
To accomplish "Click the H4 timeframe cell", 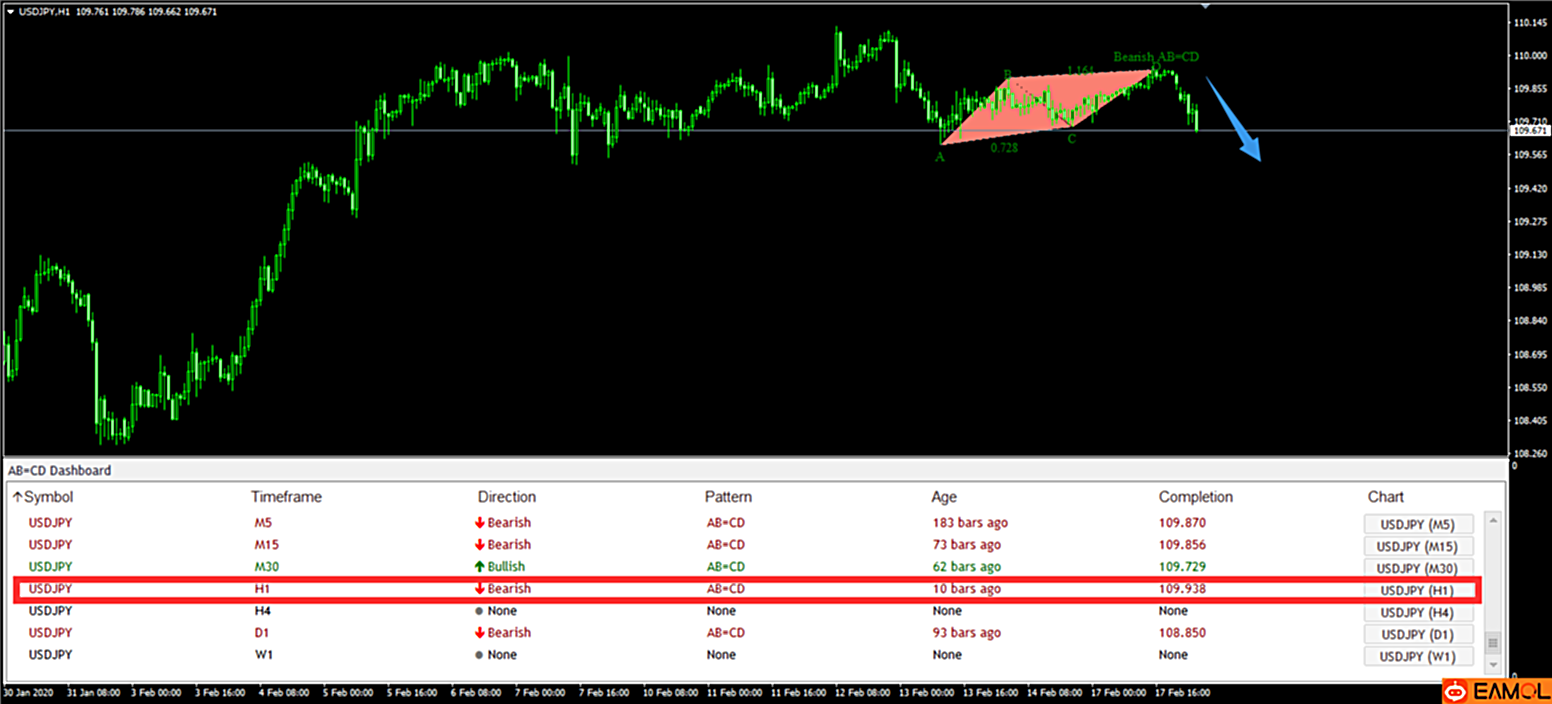I will (263, 611).
